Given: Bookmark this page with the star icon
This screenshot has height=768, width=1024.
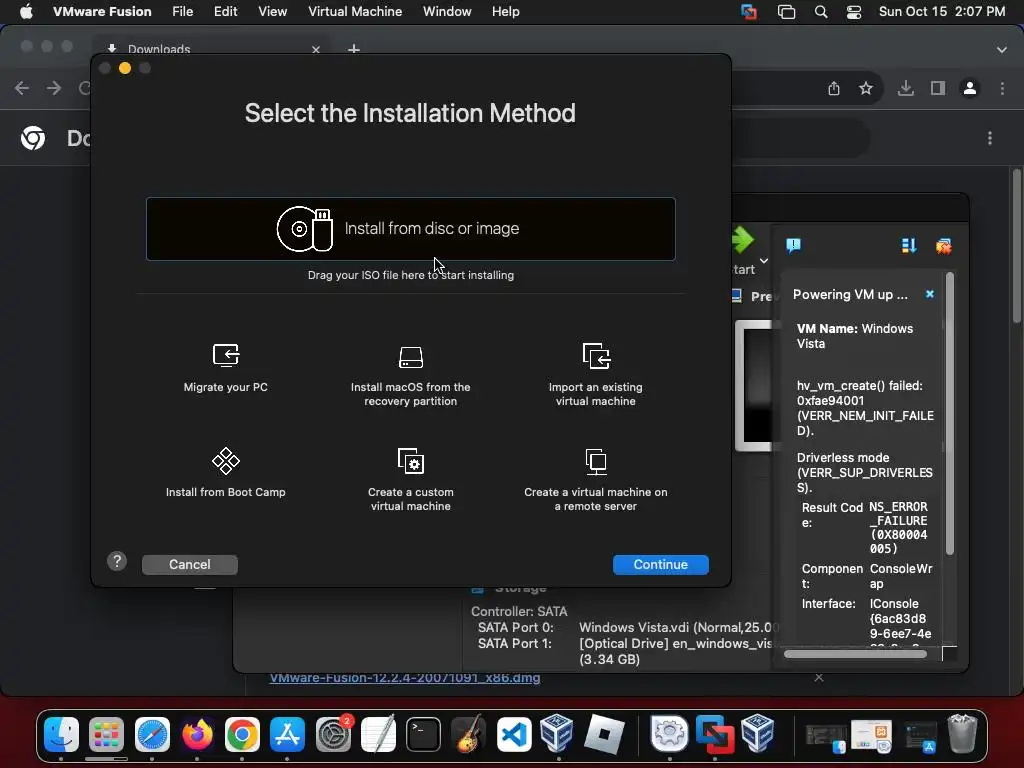Looking at the screenshot, I should click(866, 88).
